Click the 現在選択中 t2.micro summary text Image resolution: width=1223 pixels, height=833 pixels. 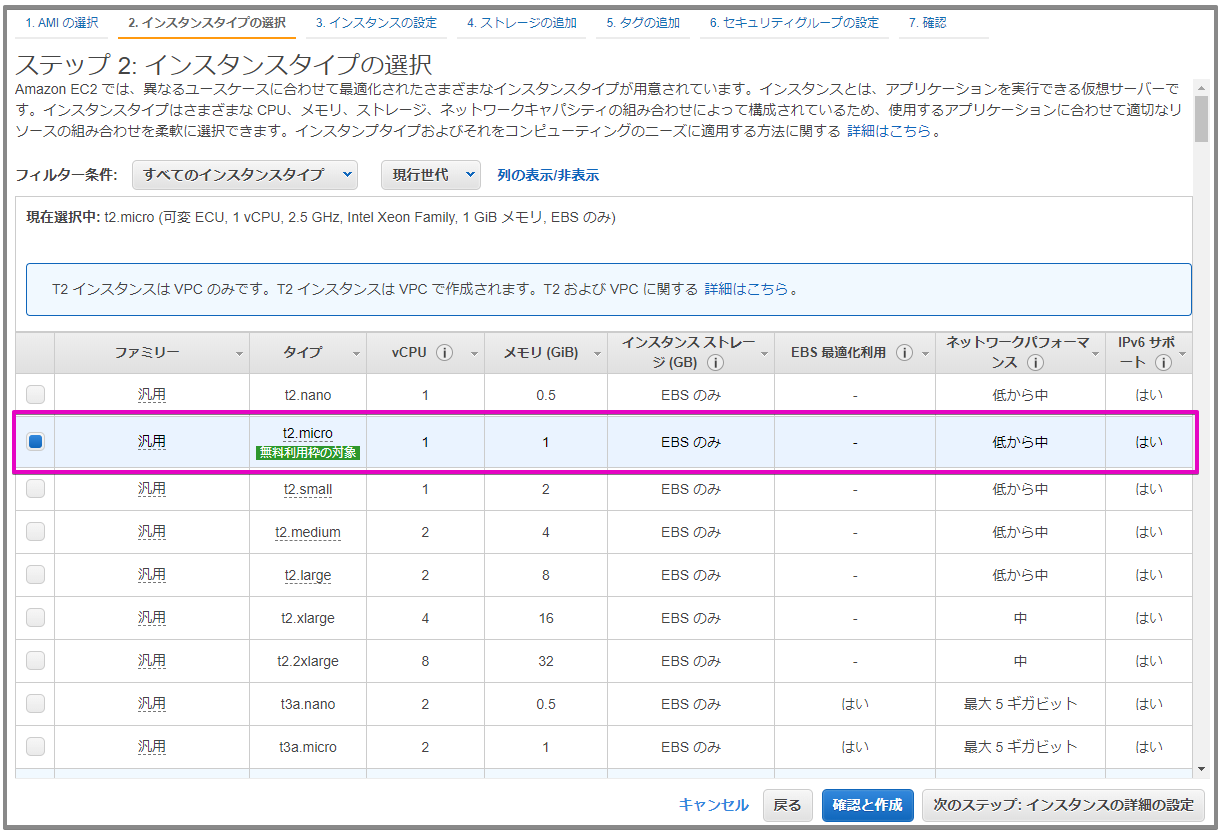321,217
